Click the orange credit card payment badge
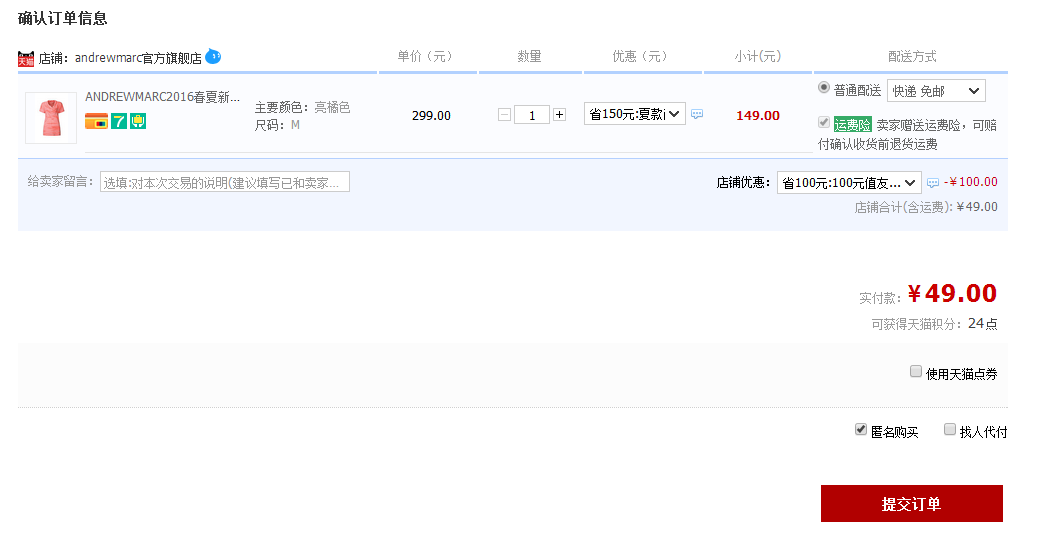Image resolution: width=1039 pixels, height=549 pixels. tap(96, 121)
